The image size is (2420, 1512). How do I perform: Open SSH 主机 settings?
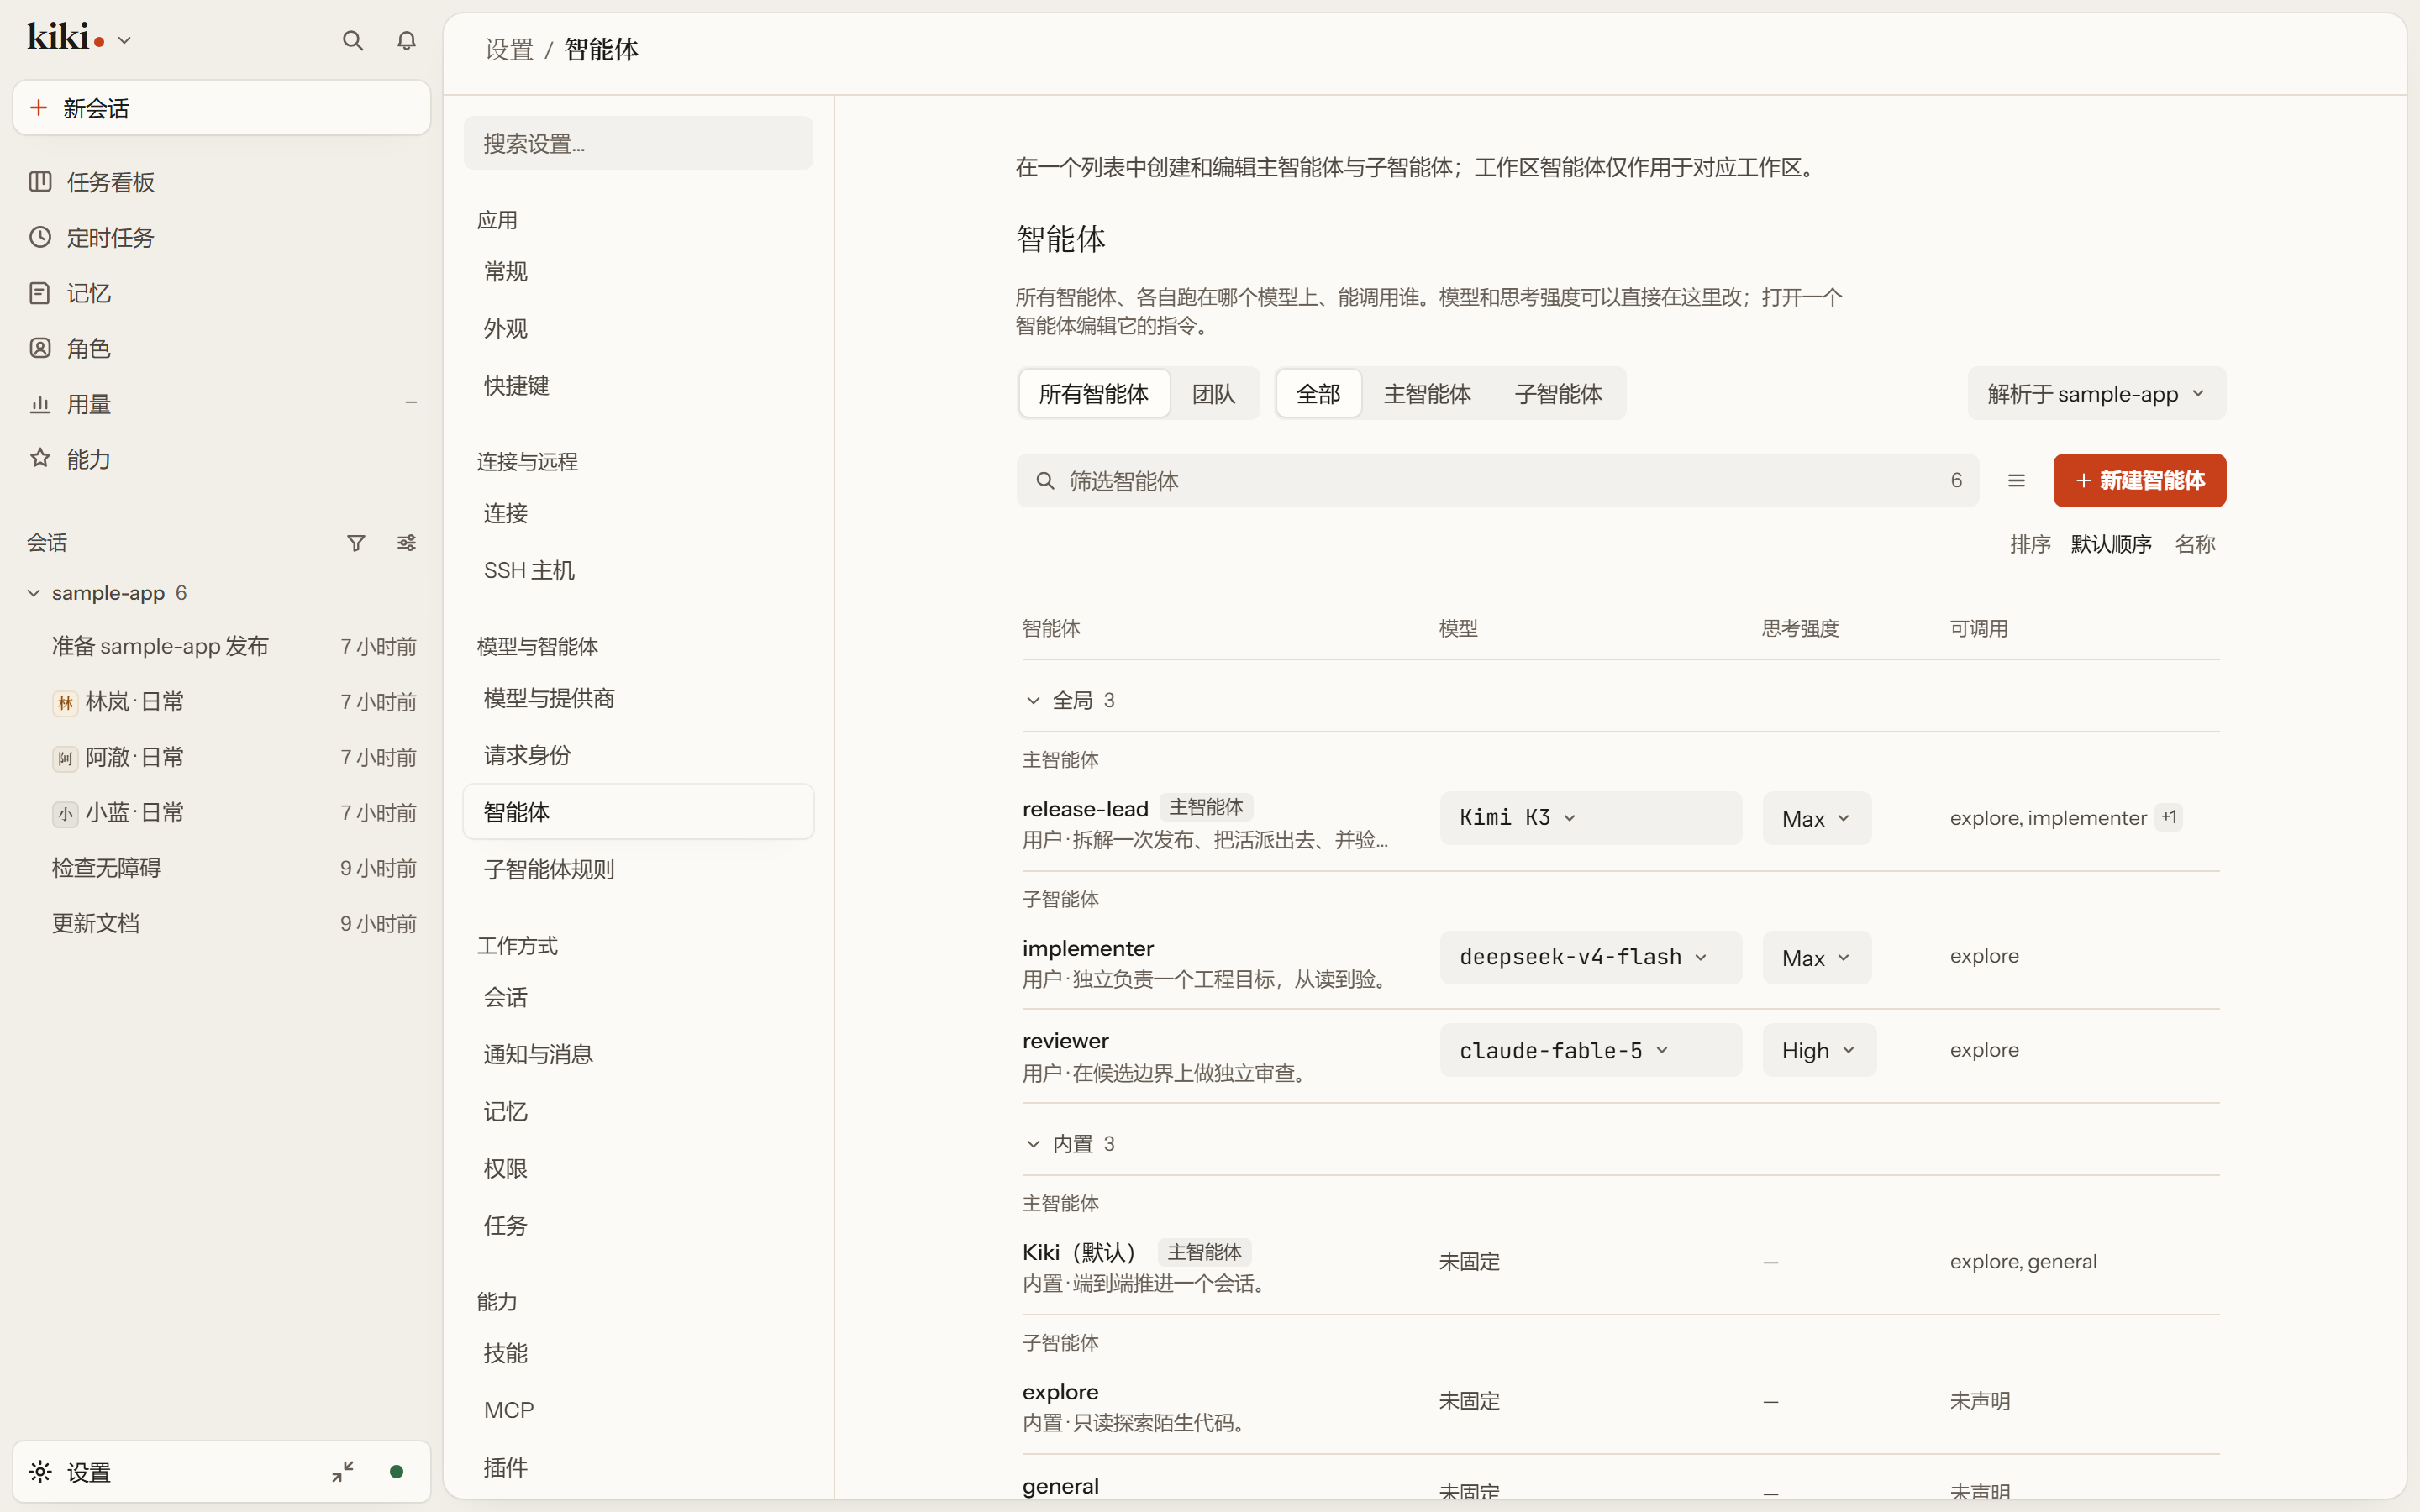pyautogui.click(x=638, y=570)
